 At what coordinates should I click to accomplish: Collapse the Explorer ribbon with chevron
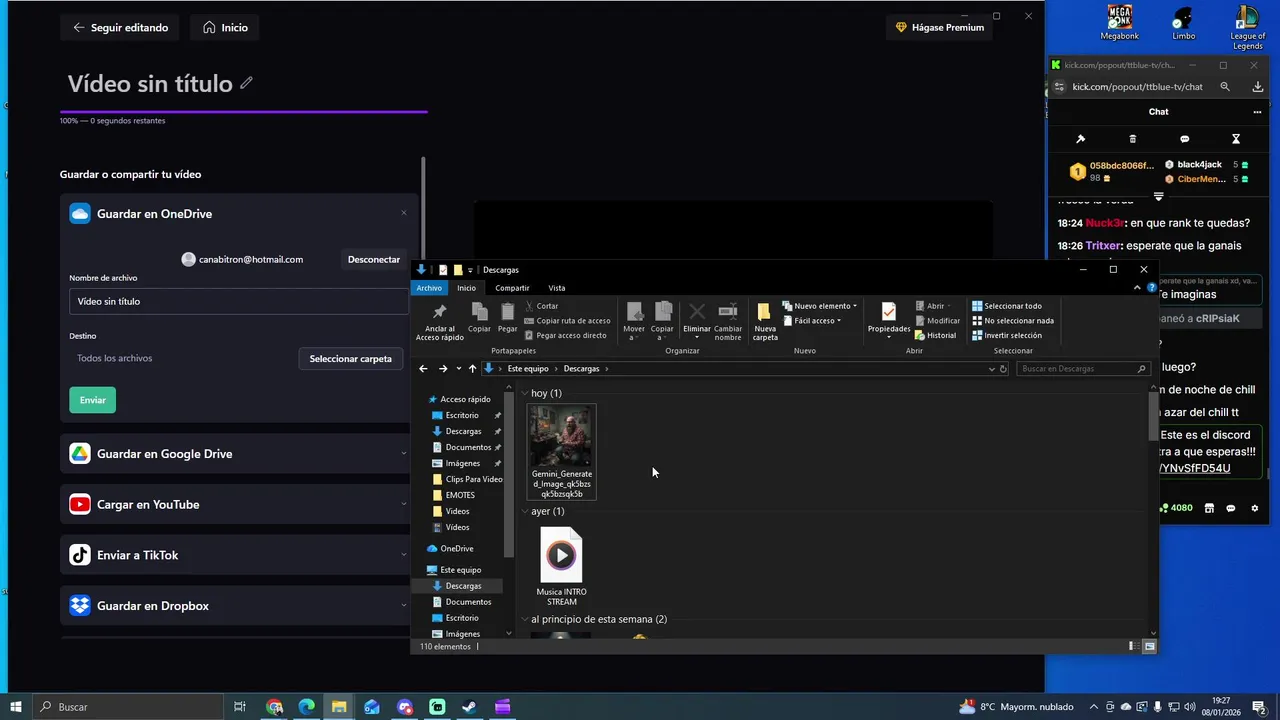pyautogui.click(x=1137, y=288)
